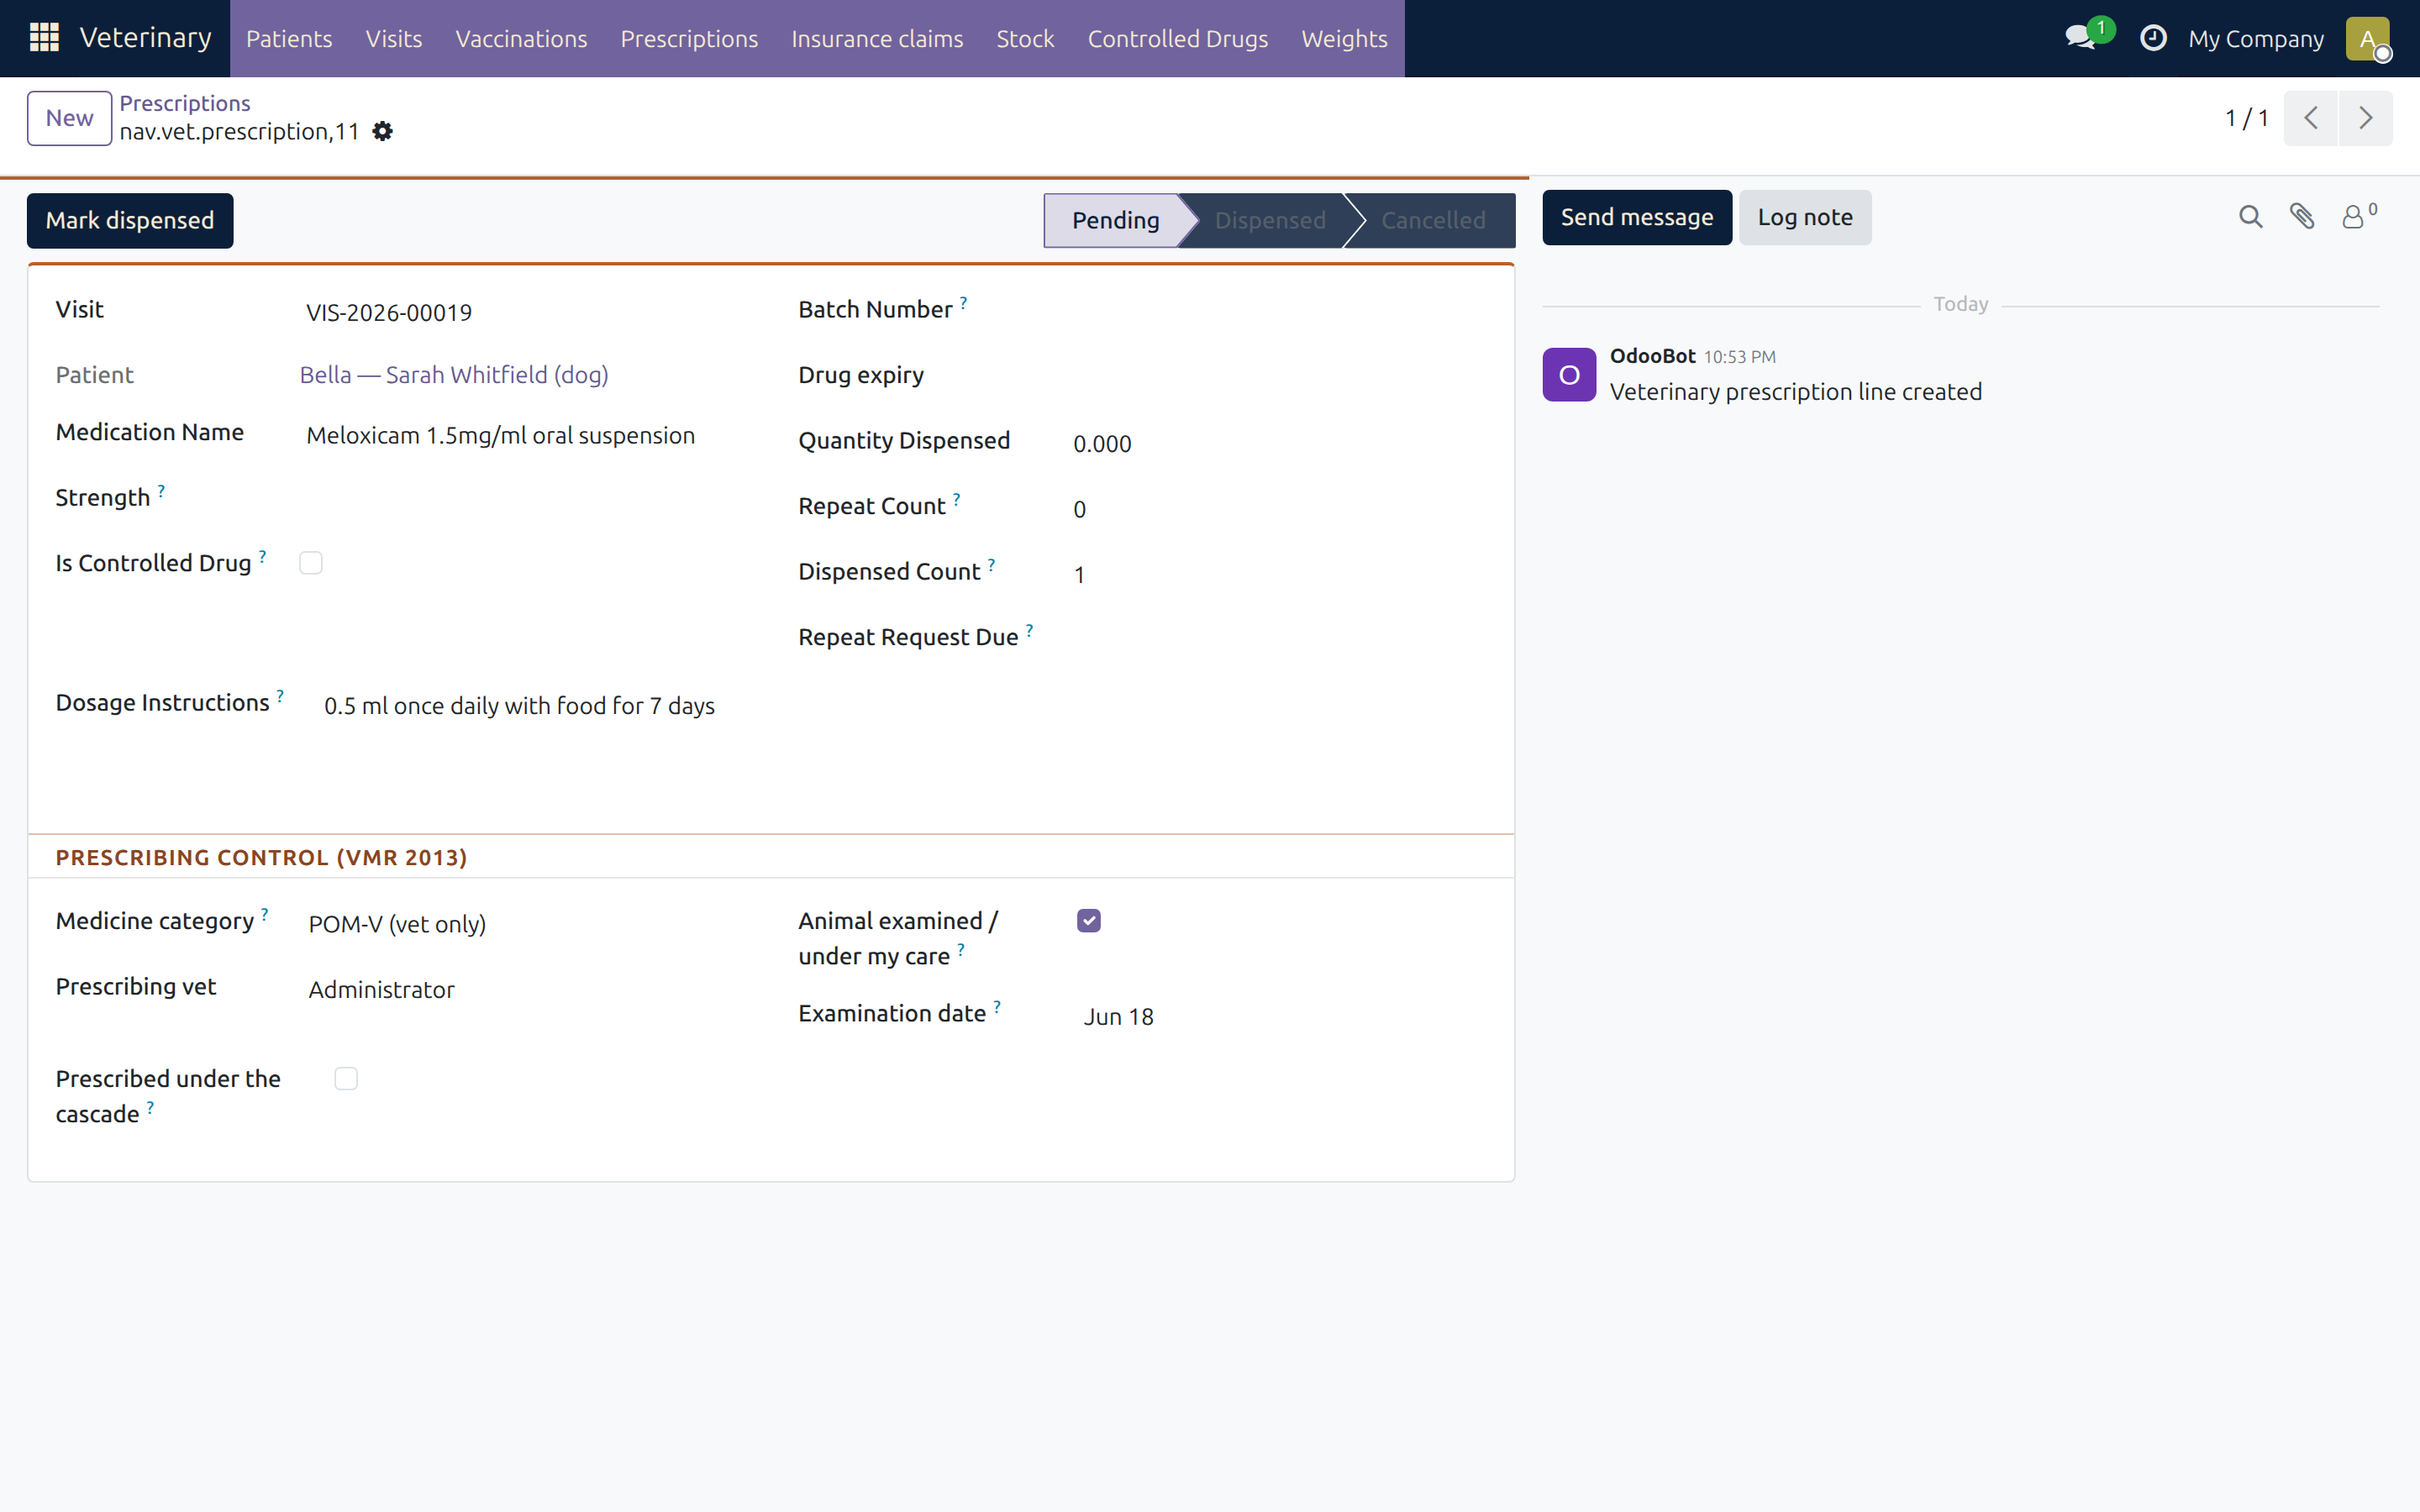Click the Mark dispensed button
This screenshot has height=1512, width=2420.
pos(130,220)
